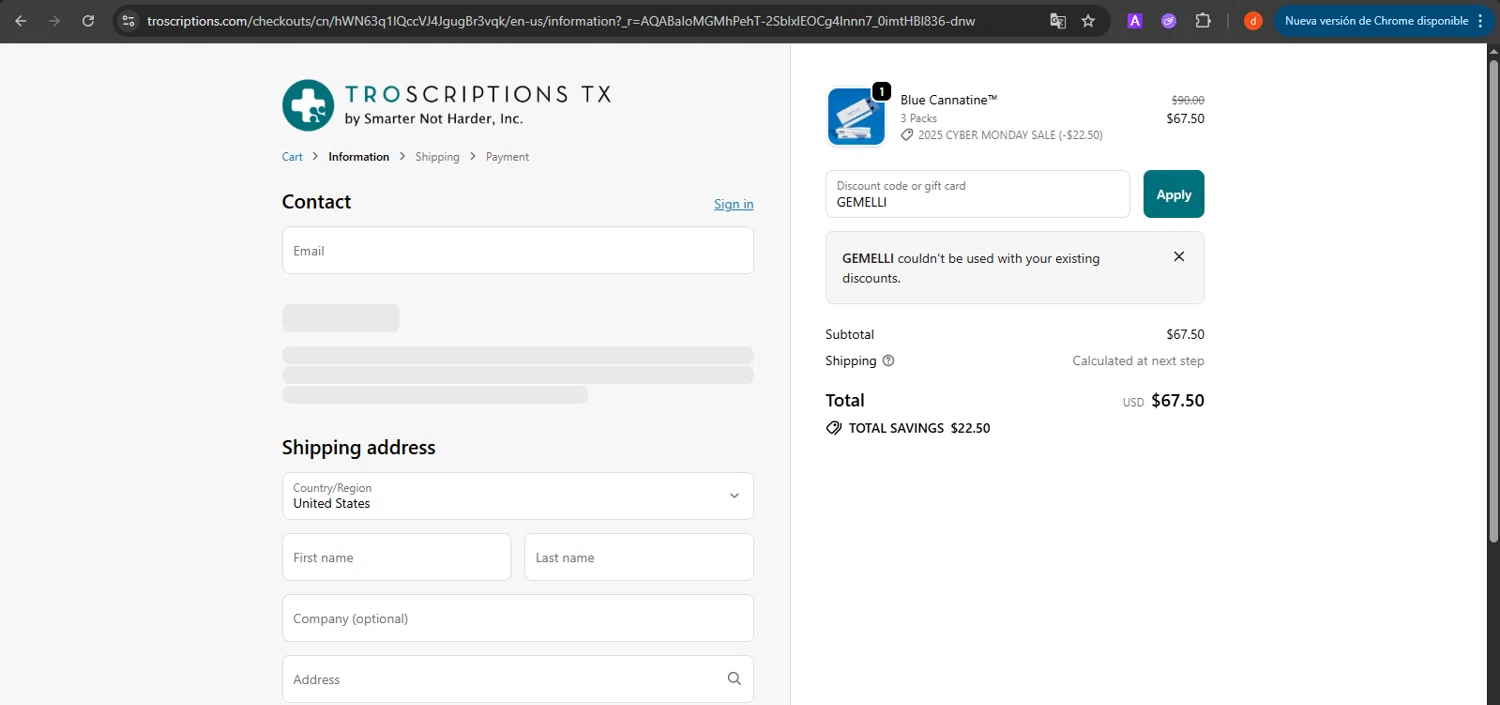The width and height of the screenshot is (1500, 705).
Task: Click the Blue Cannatine product name
Action: 949,100
